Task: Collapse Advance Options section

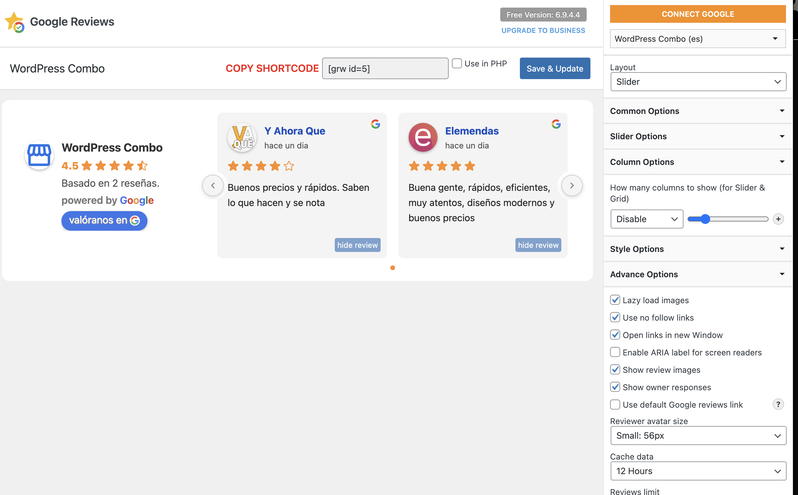Action: click(x=697, y=274)
